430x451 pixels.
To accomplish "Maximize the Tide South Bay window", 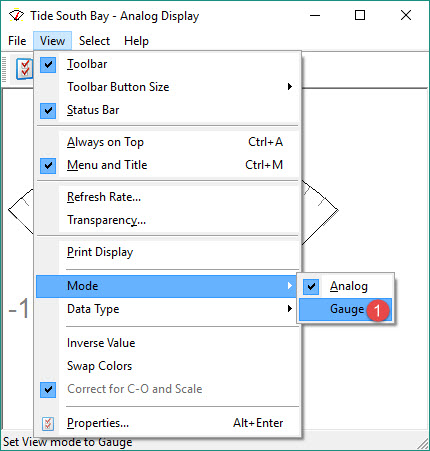I will pyautogui.click(x=360, y=15).
